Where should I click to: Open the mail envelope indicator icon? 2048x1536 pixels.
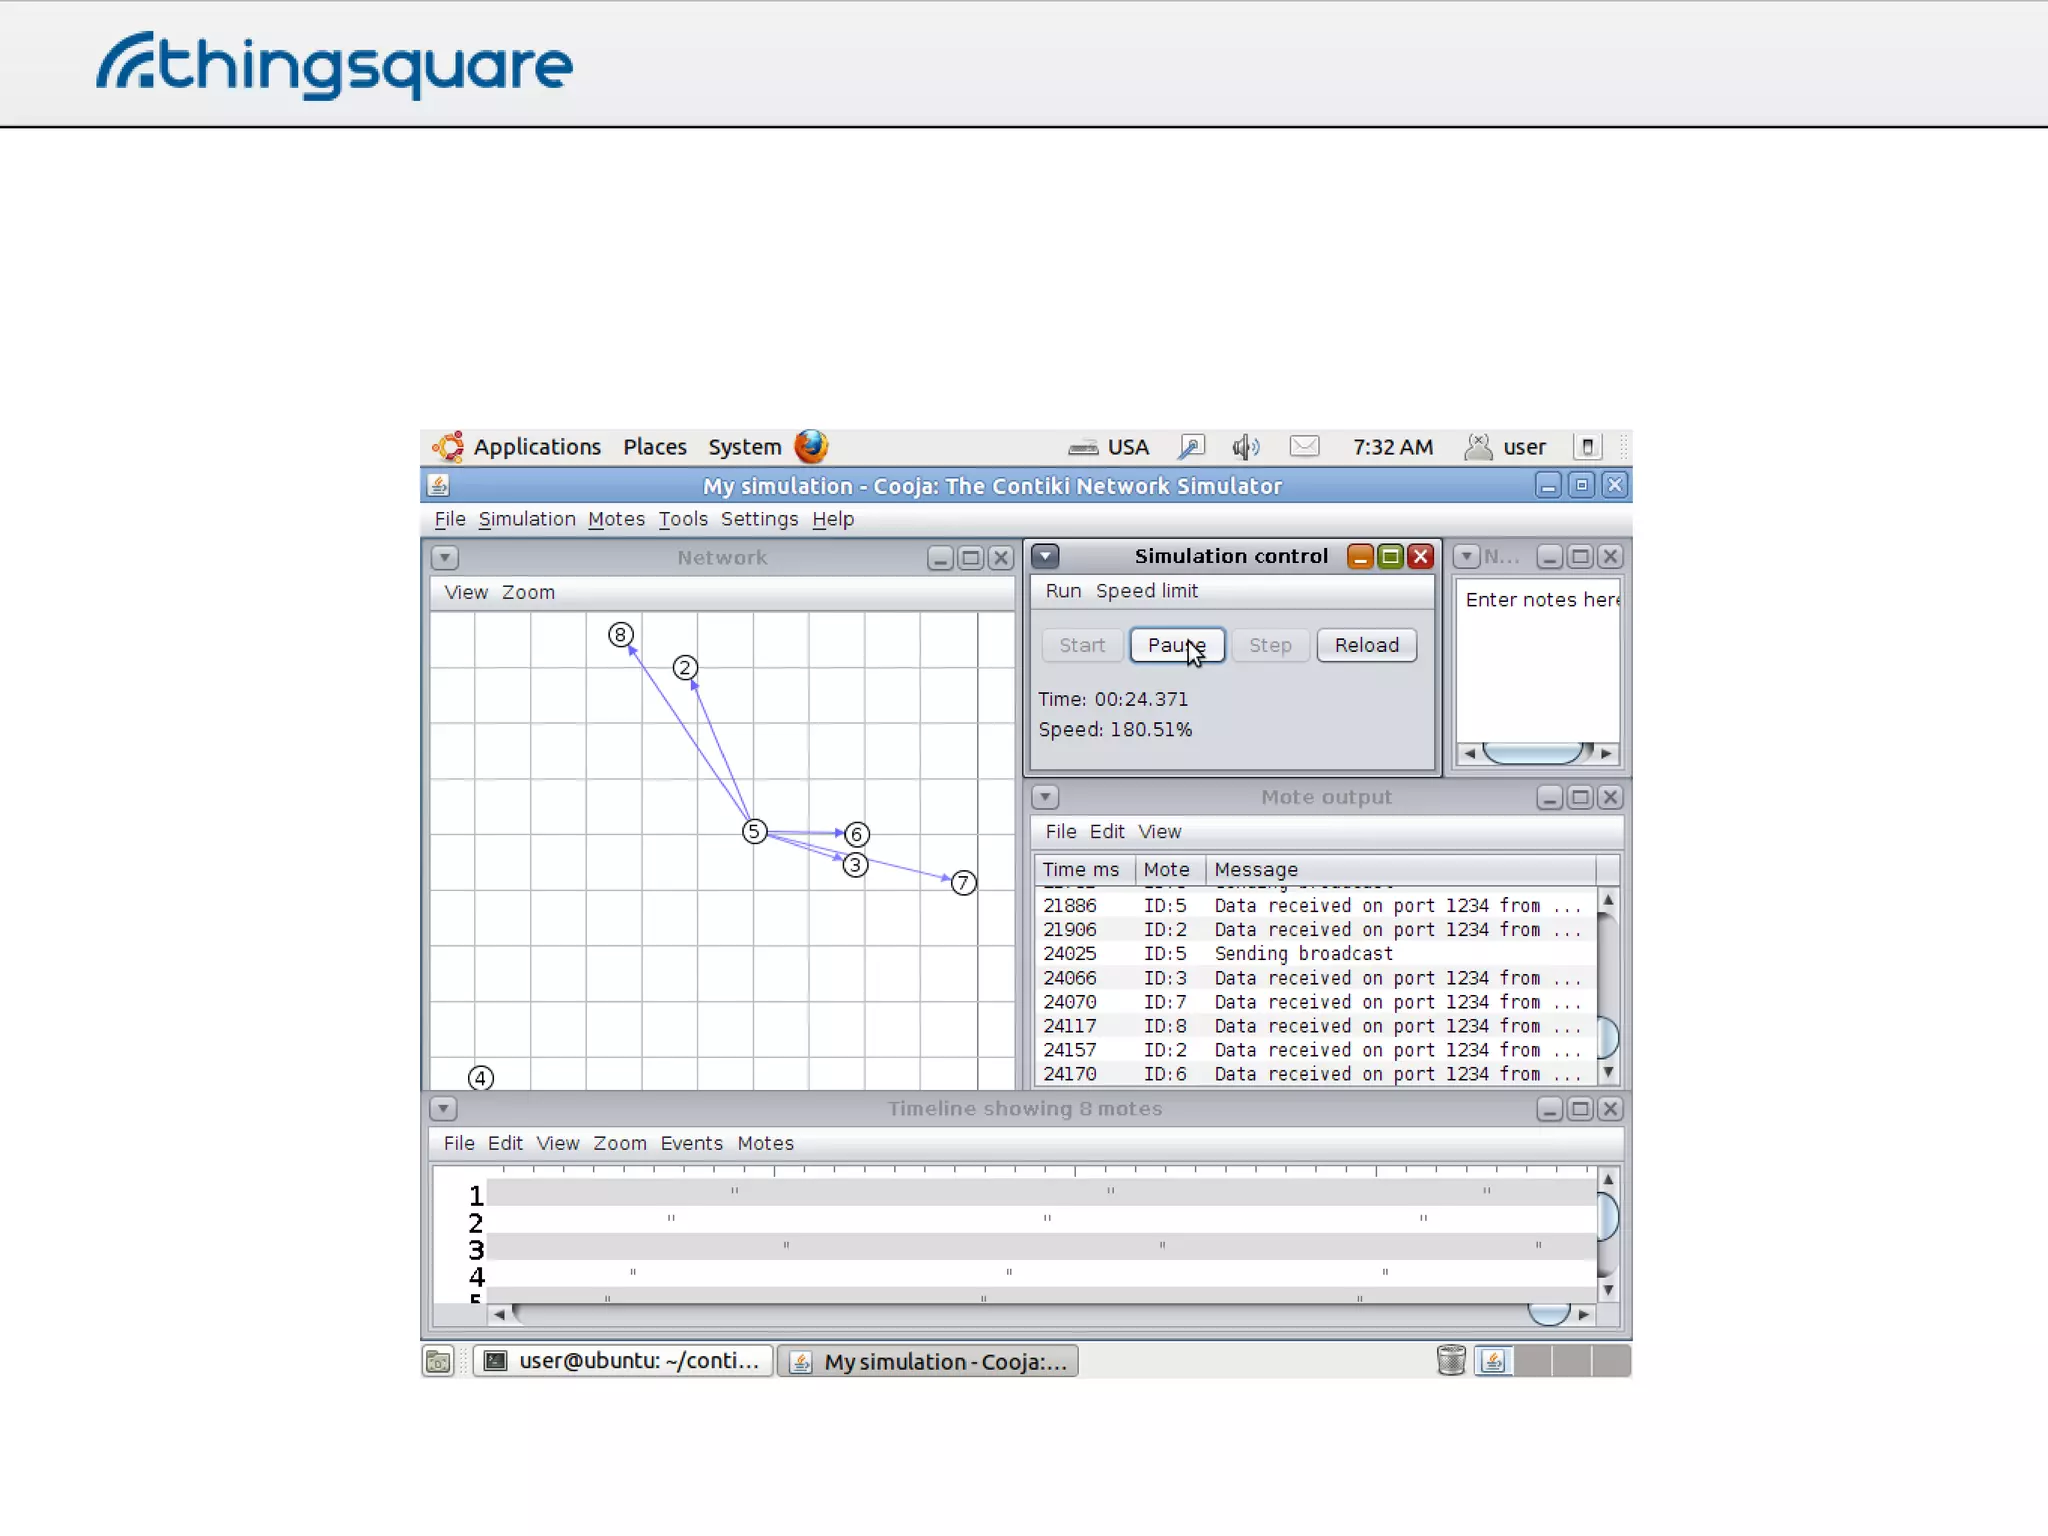1304,447
